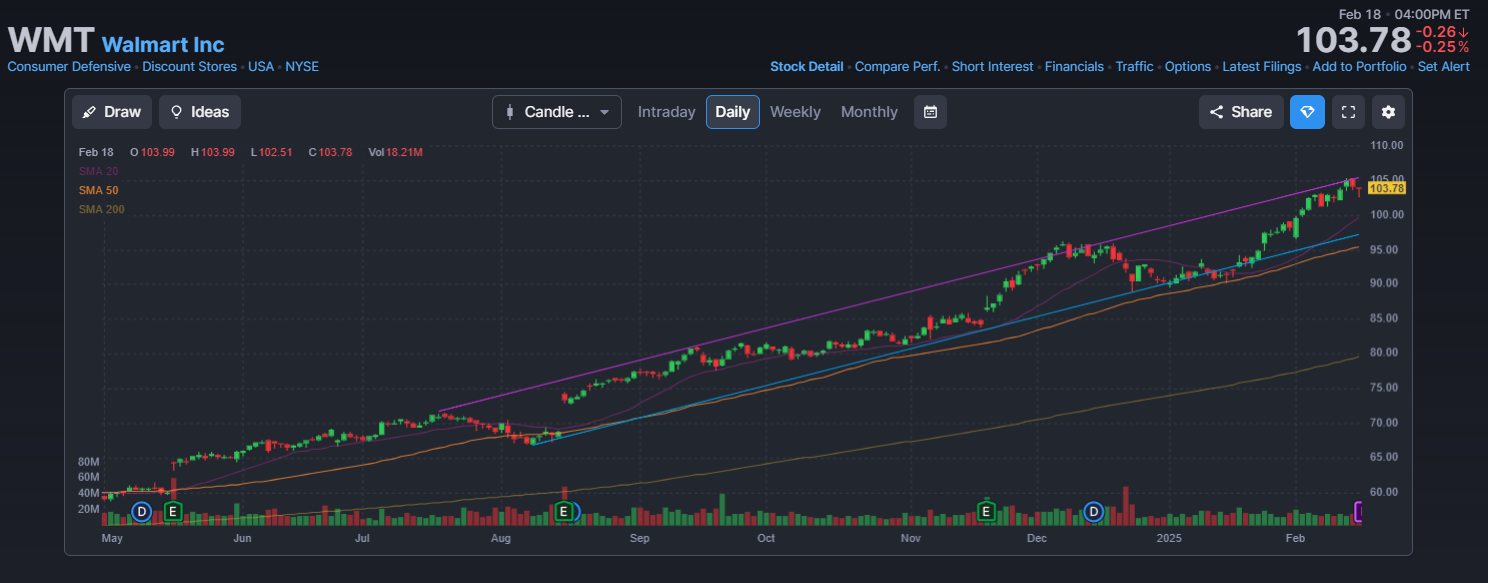This screenshot has height=583, width=1488.
Task: Click the earnings E marker in August
Action: 564,512
